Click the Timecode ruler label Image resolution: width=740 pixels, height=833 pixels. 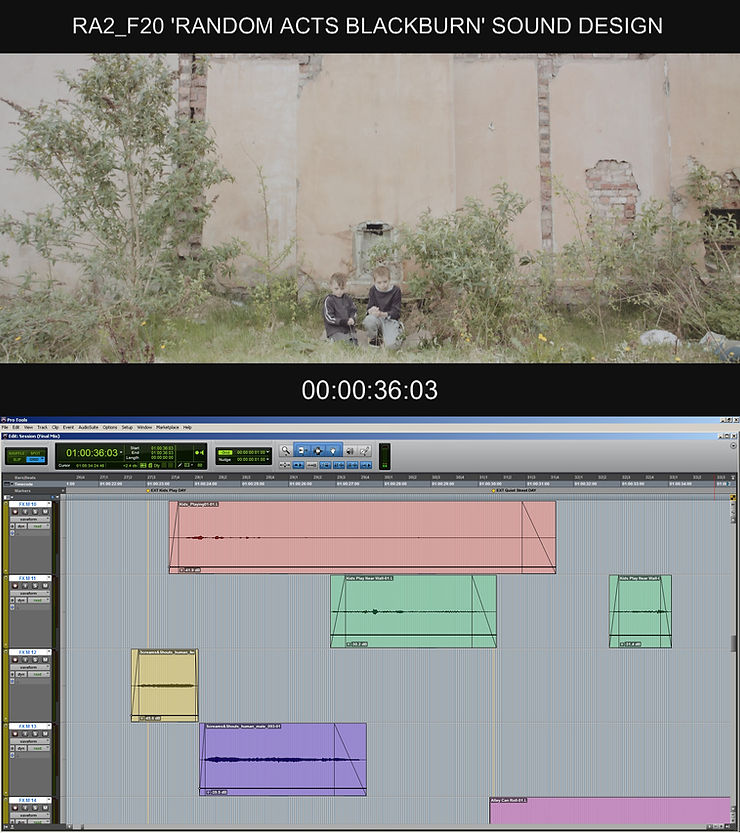[23, 484]
